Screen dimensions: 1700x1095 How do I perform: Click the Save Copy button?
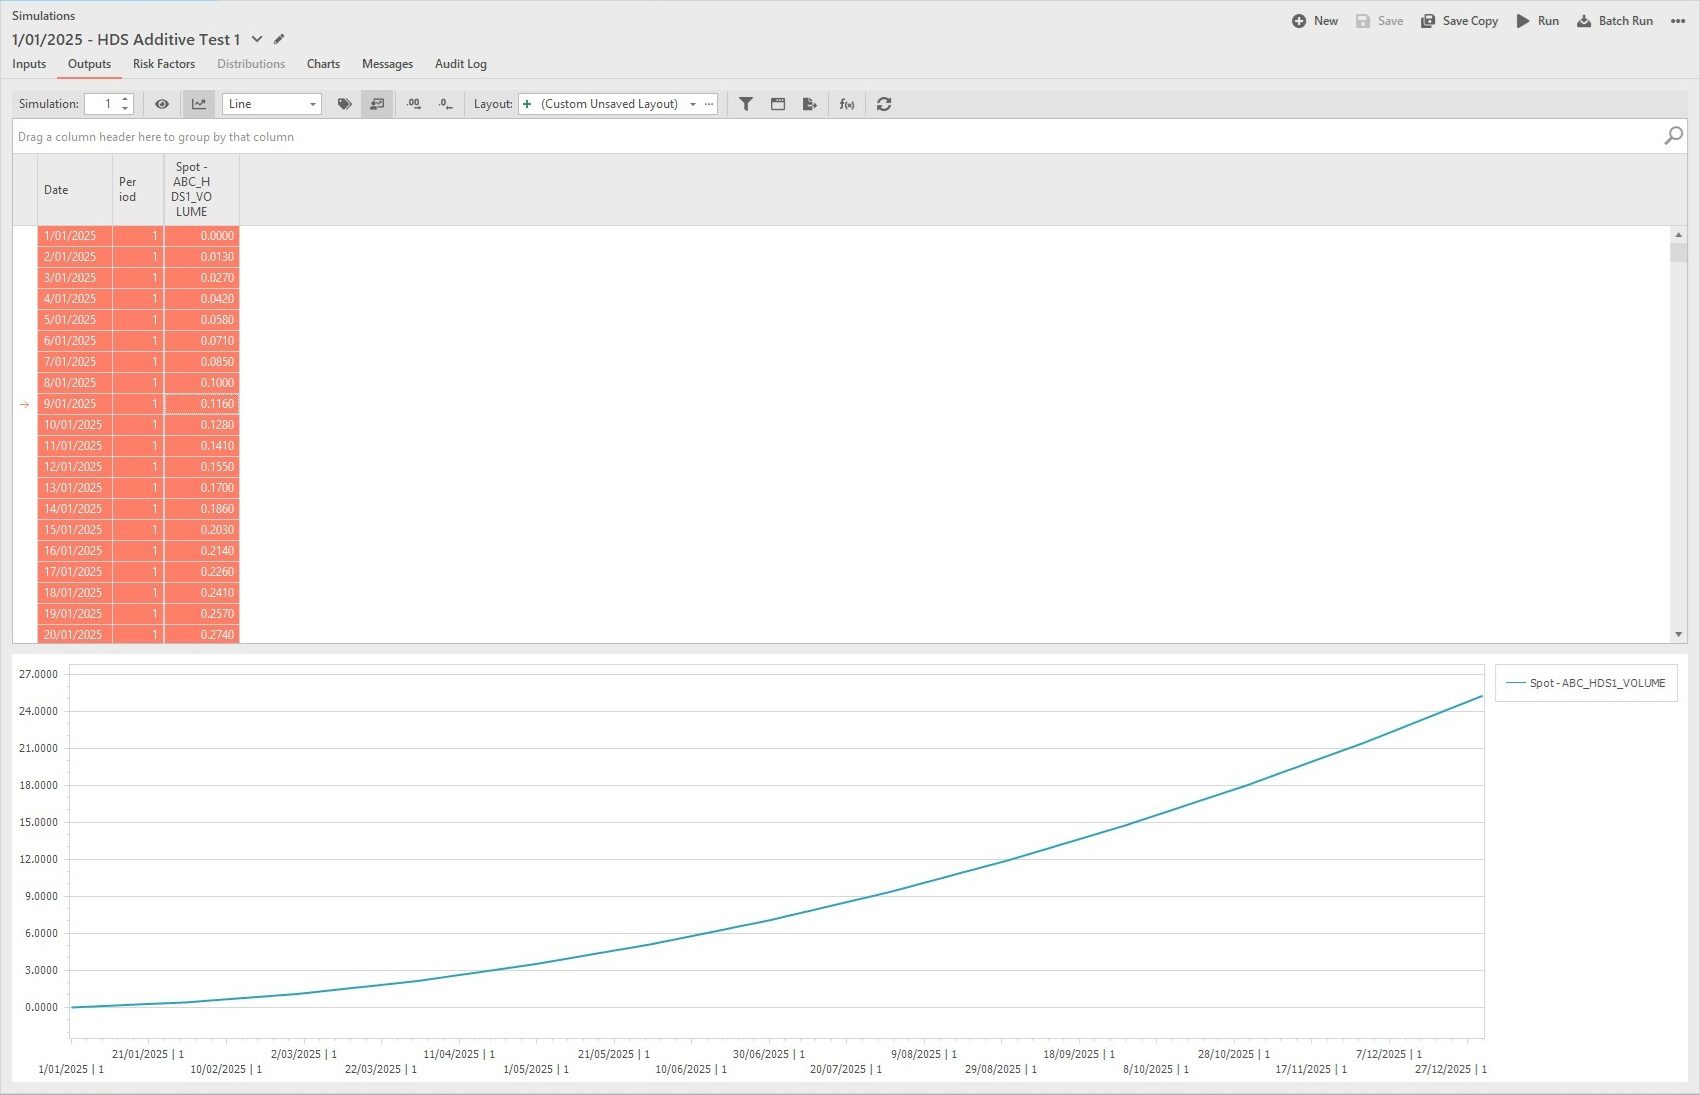(x=1460, y=21)
